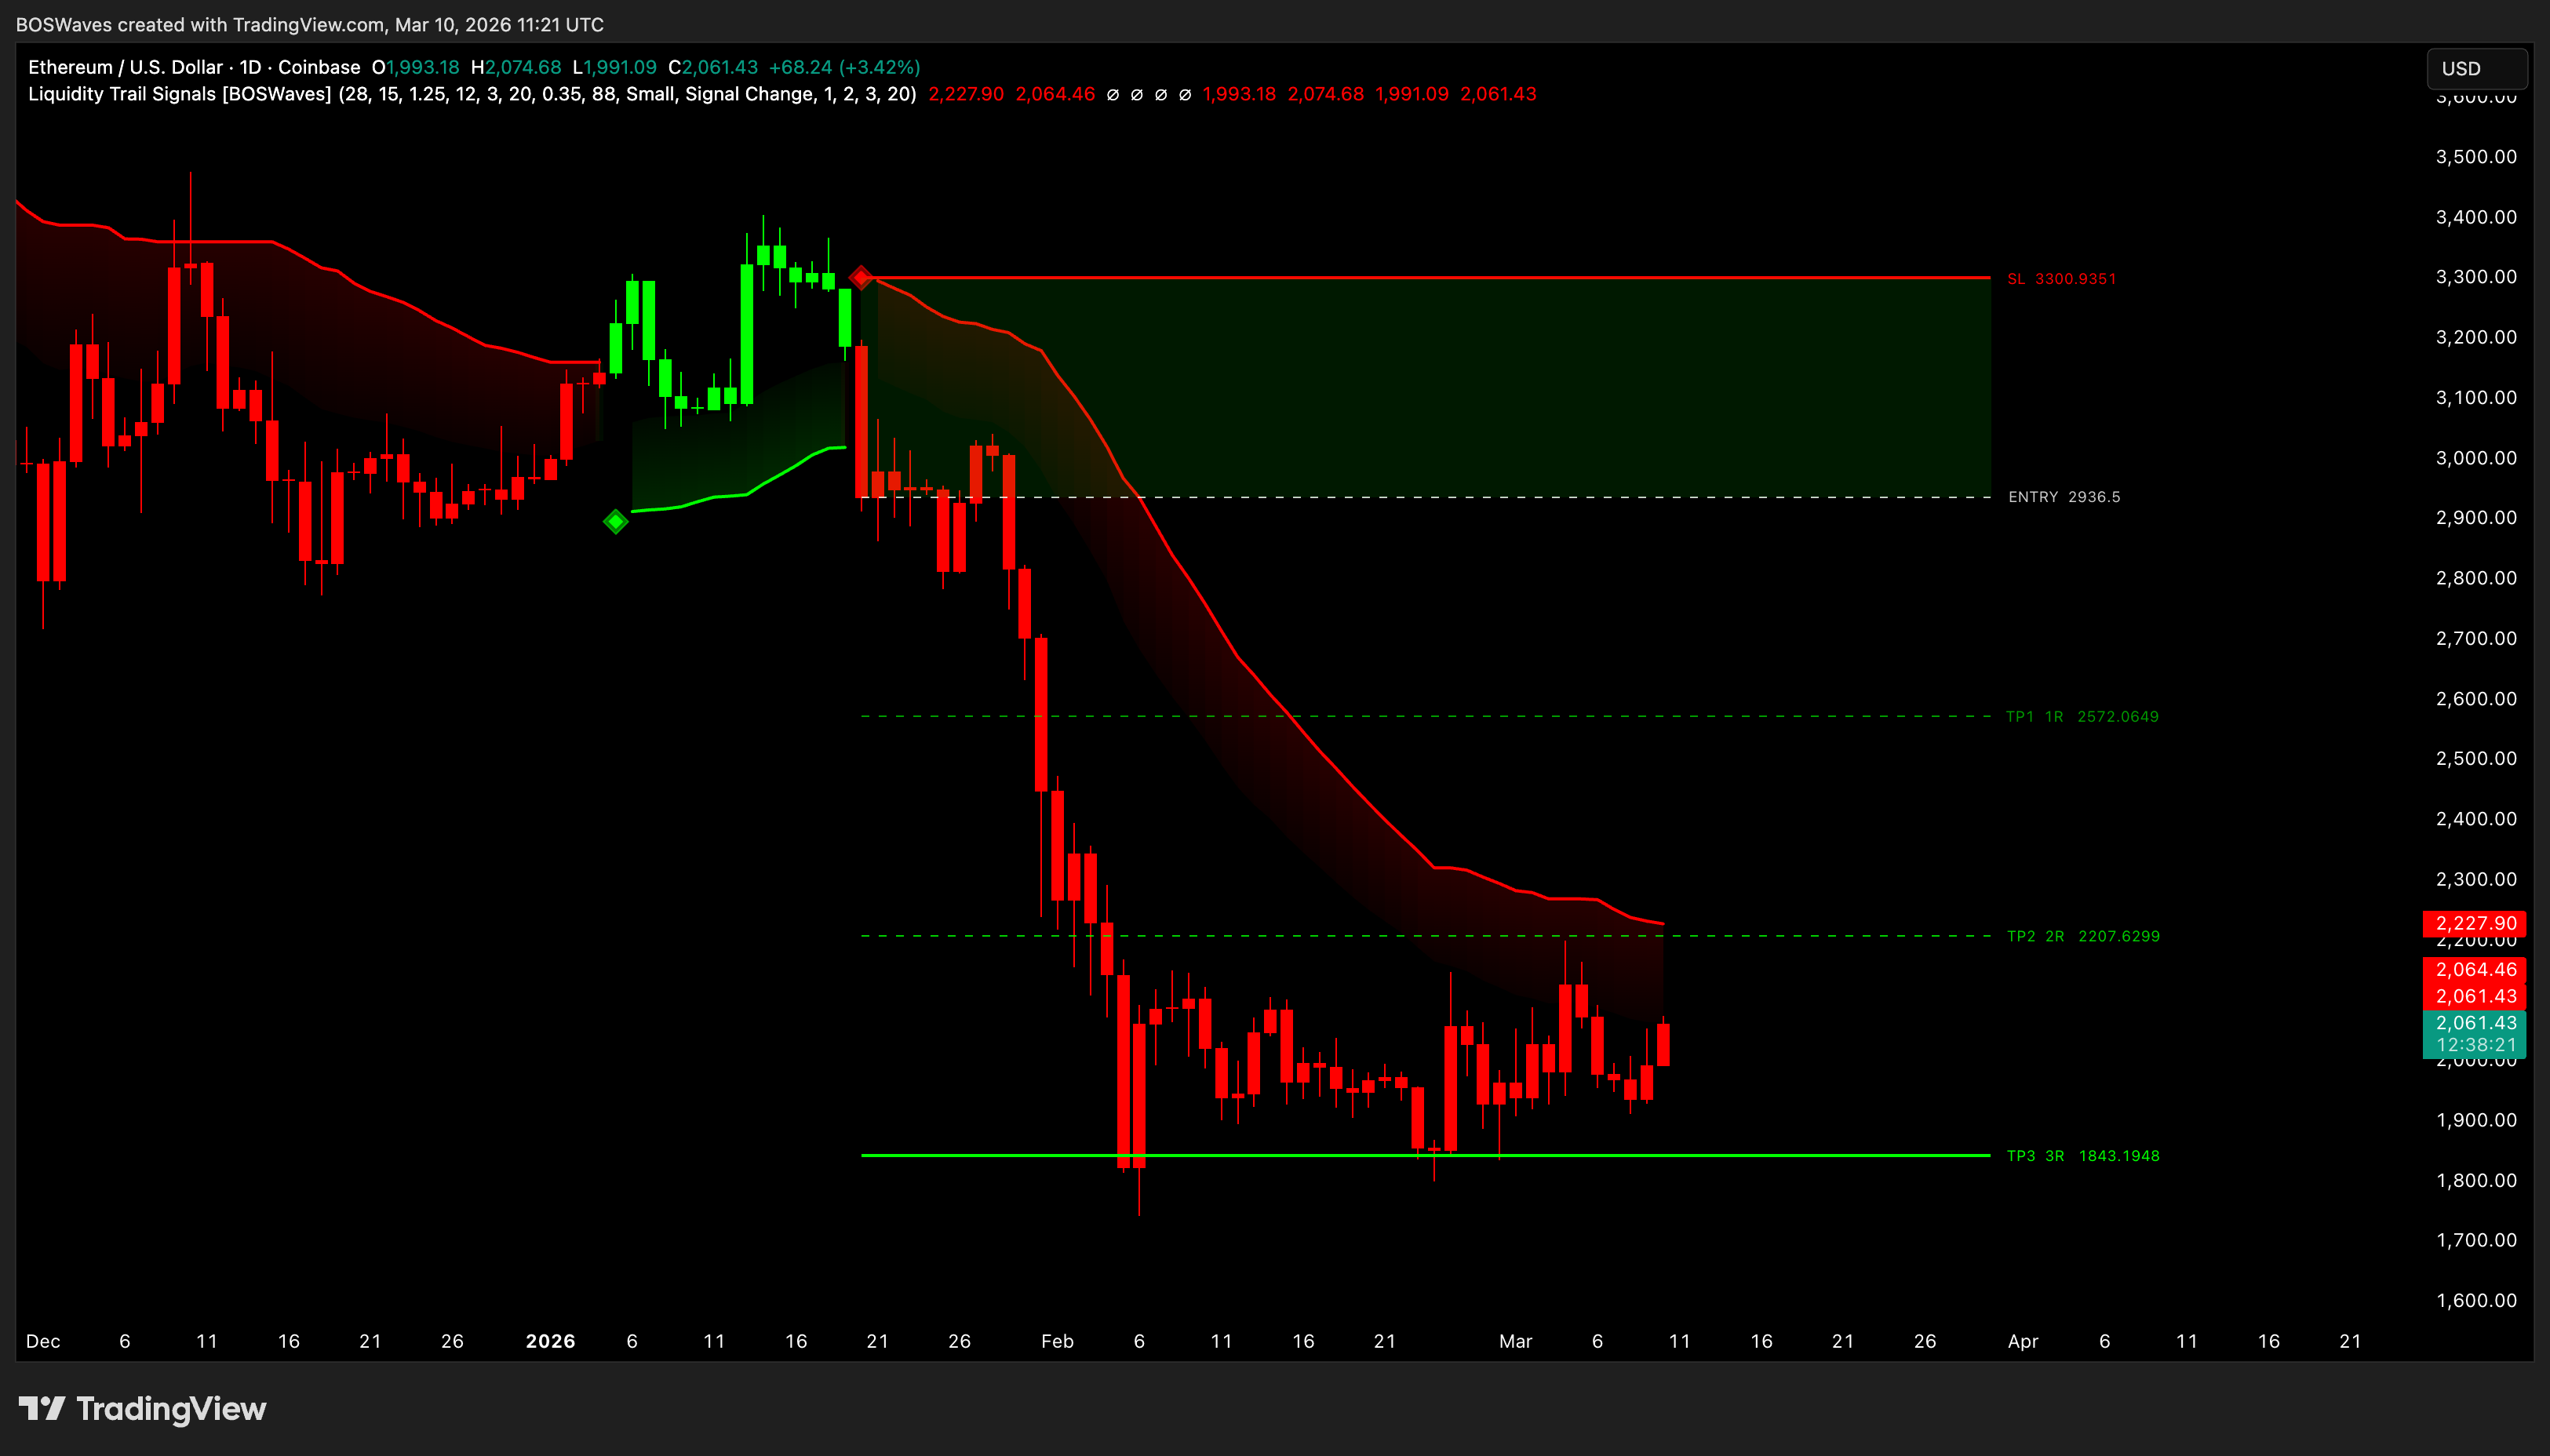Click the 1,600.00 price axis label
2550x1456 pixels.
pos(2476,1300)
